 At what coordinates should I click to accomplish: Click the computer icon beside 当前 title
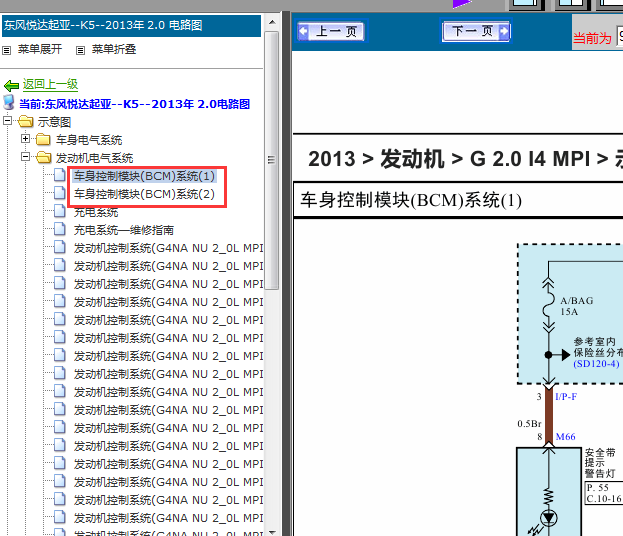tap(9, 103)
